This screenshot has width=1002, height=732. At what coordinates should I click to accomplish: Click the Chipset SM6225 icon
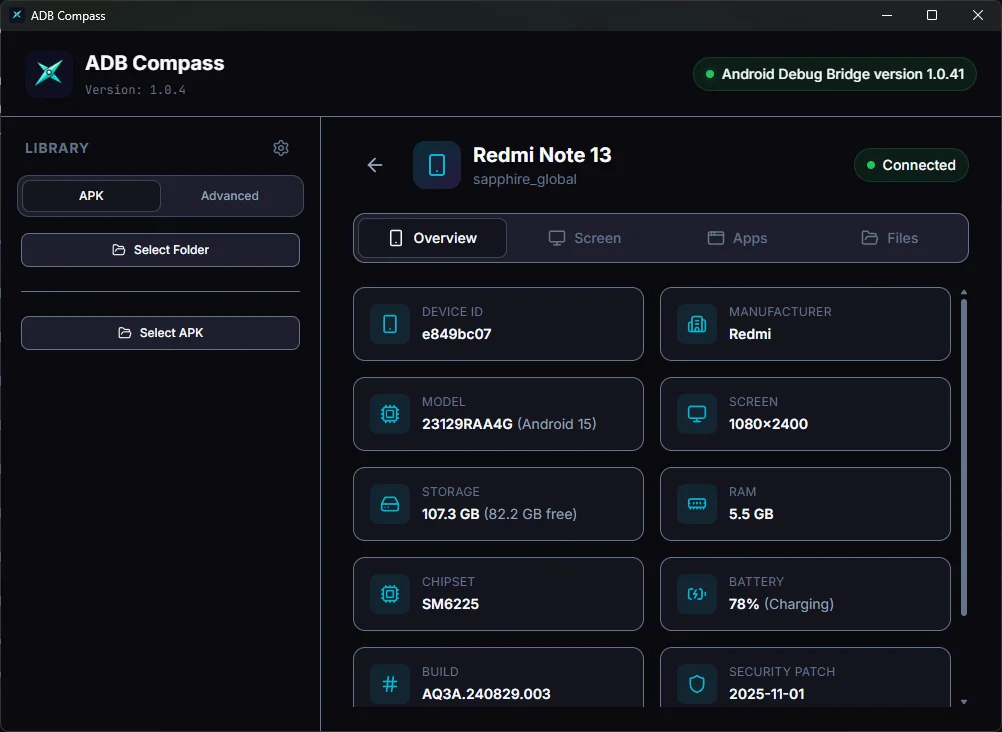[389, 594]
